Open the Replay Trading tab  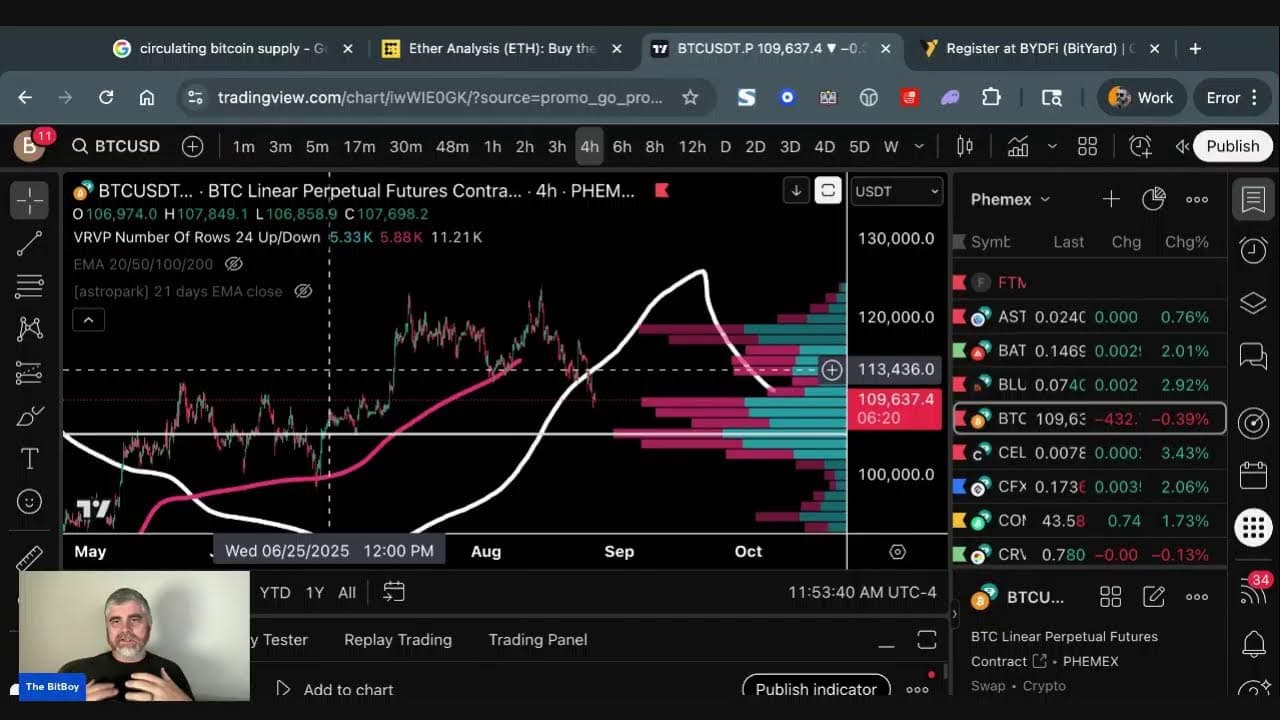tap(398, 640)
